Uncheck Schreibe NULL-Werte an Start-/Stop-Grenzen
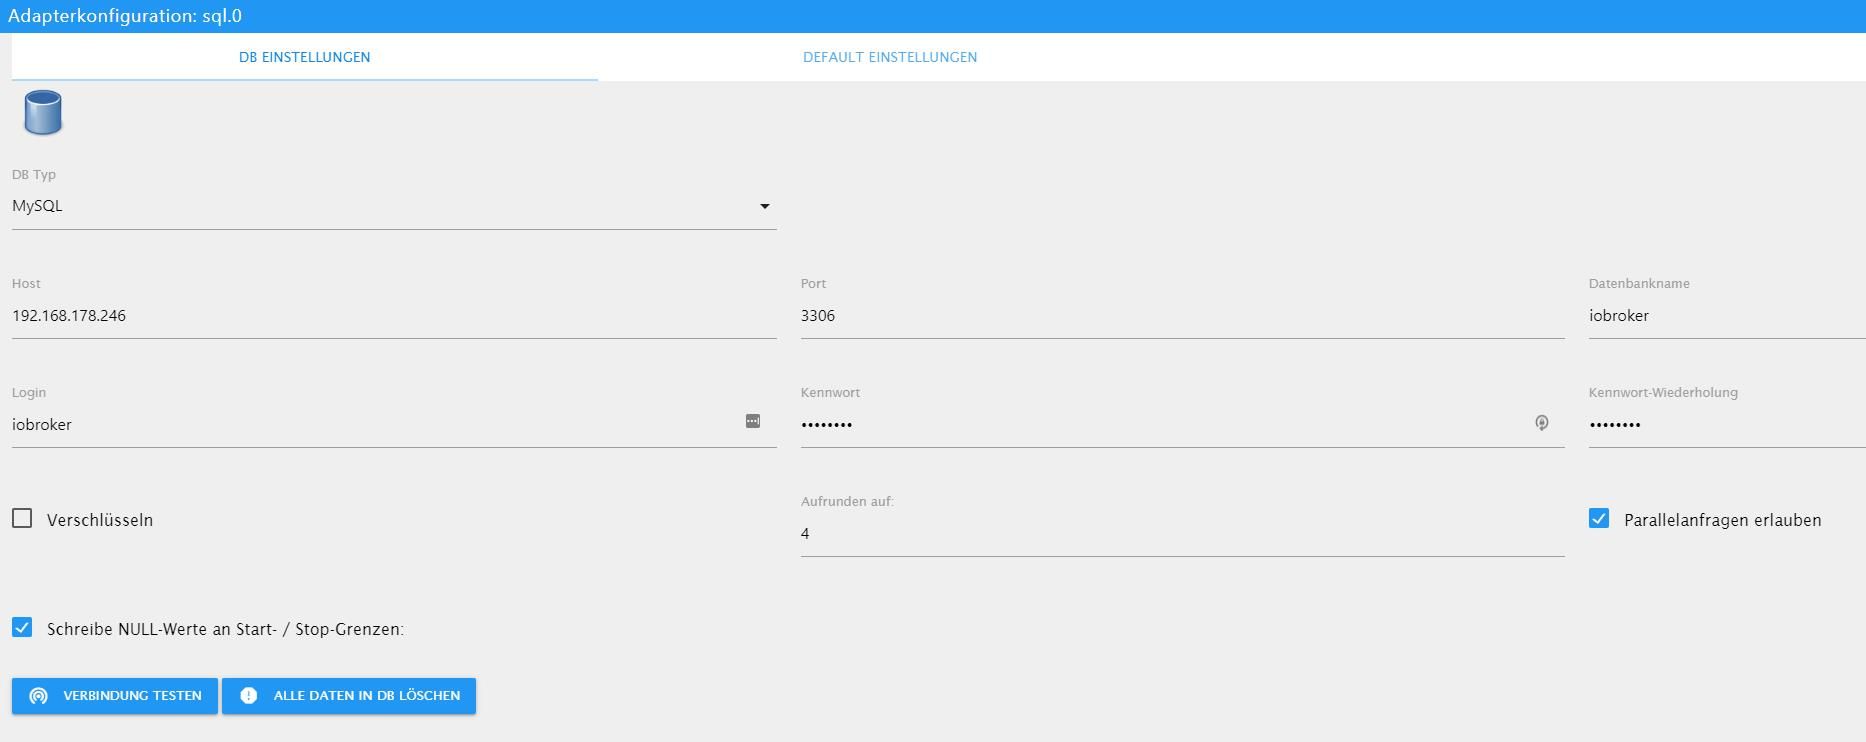 (22, 627)
